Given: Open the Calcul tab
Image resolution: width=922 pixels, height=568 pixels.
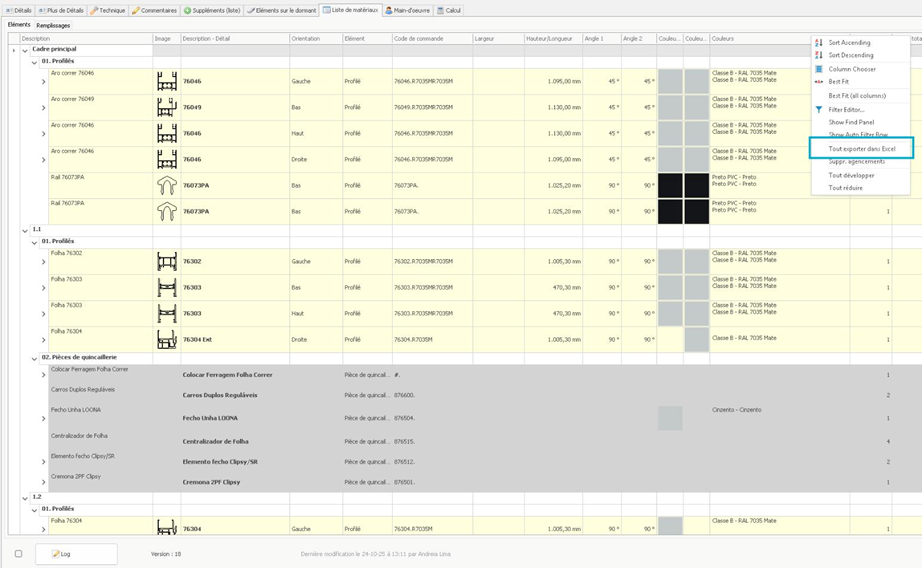Looking at the screenshot, I should point(450,10).
